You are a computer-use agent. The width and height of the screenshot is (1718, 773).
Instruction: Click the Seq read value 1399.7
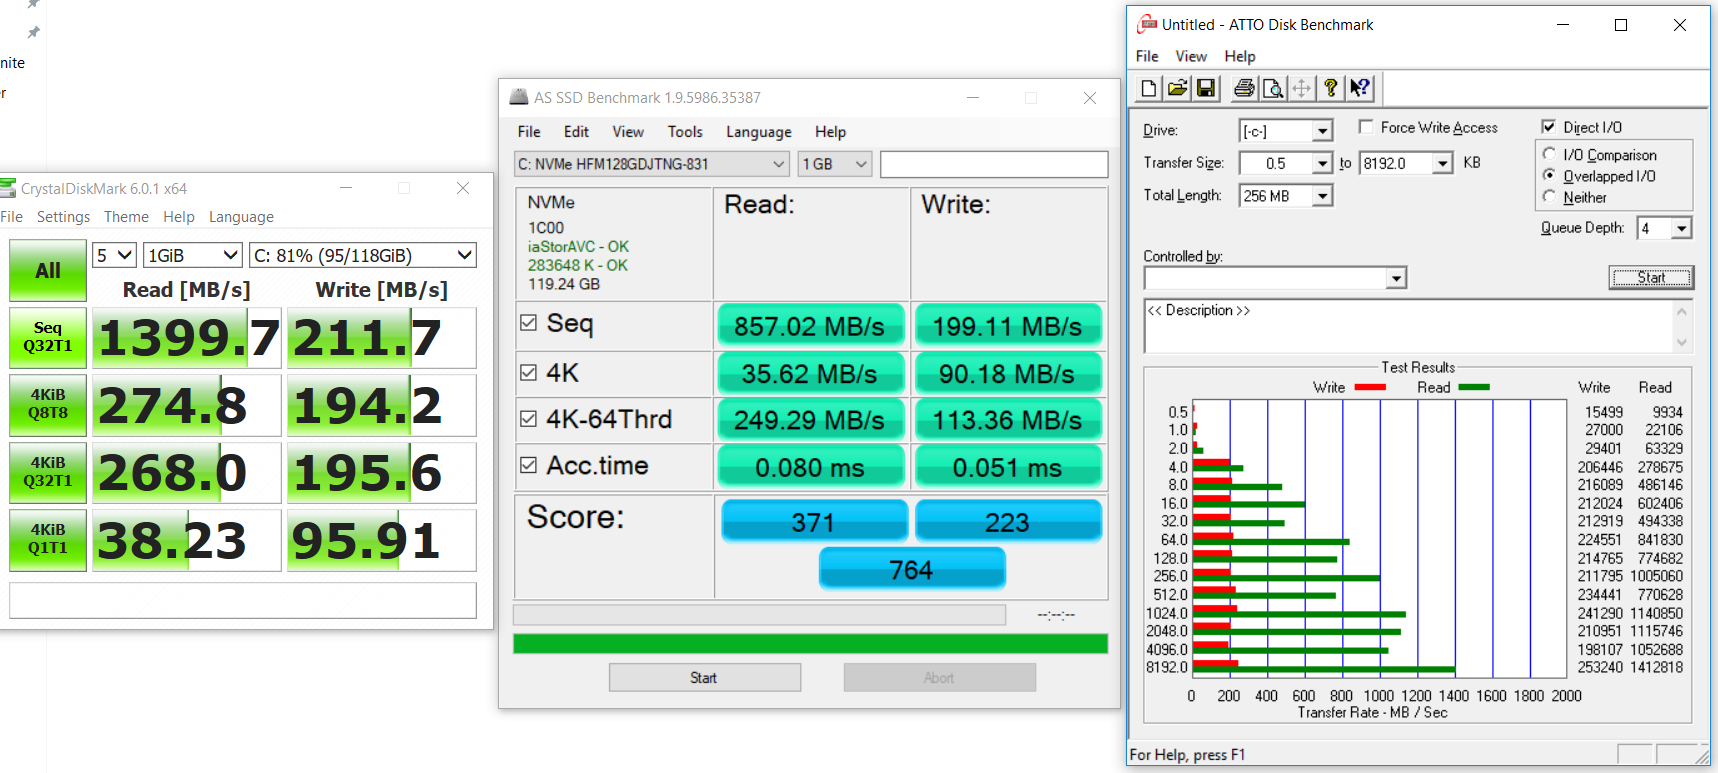pyautogui.click(x=187, y=338)
